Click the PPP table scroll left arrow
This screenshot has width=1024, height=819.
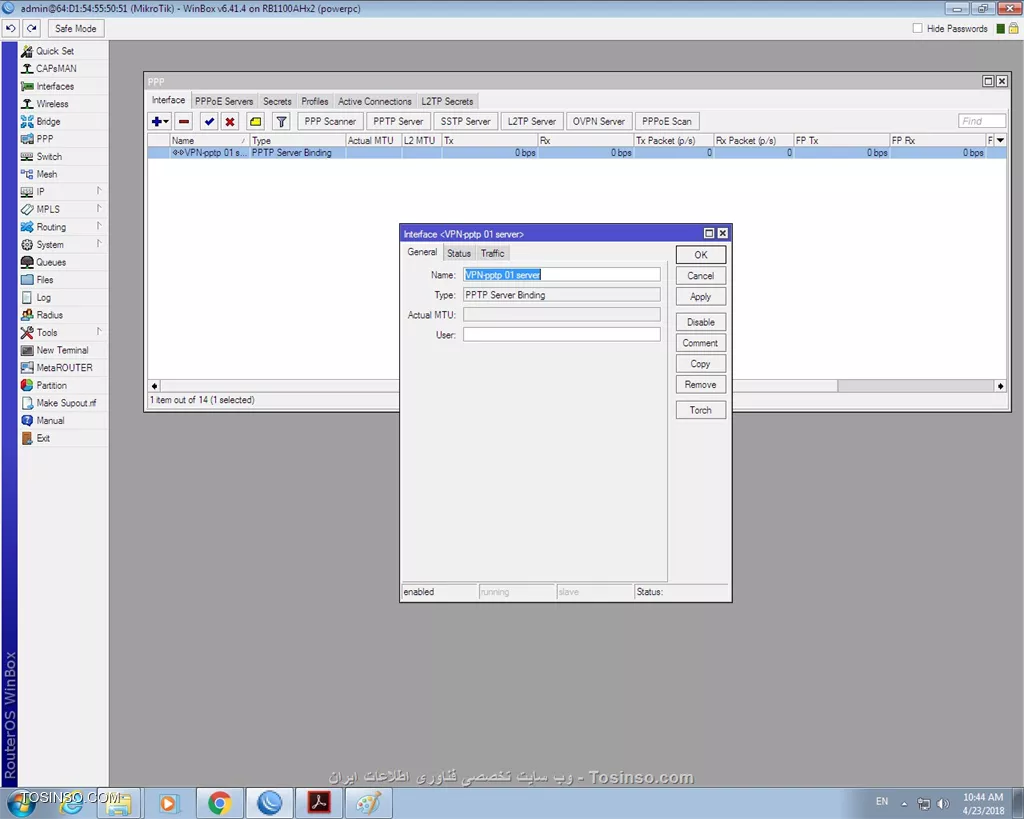155,386
